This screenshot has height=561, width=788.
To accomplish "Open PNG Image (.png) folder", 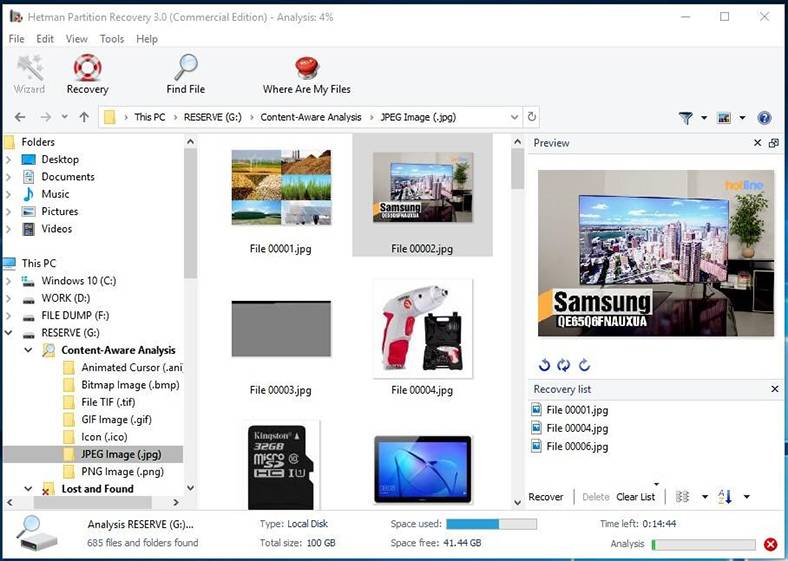I will pyautogui.click(x=122, y=472).
